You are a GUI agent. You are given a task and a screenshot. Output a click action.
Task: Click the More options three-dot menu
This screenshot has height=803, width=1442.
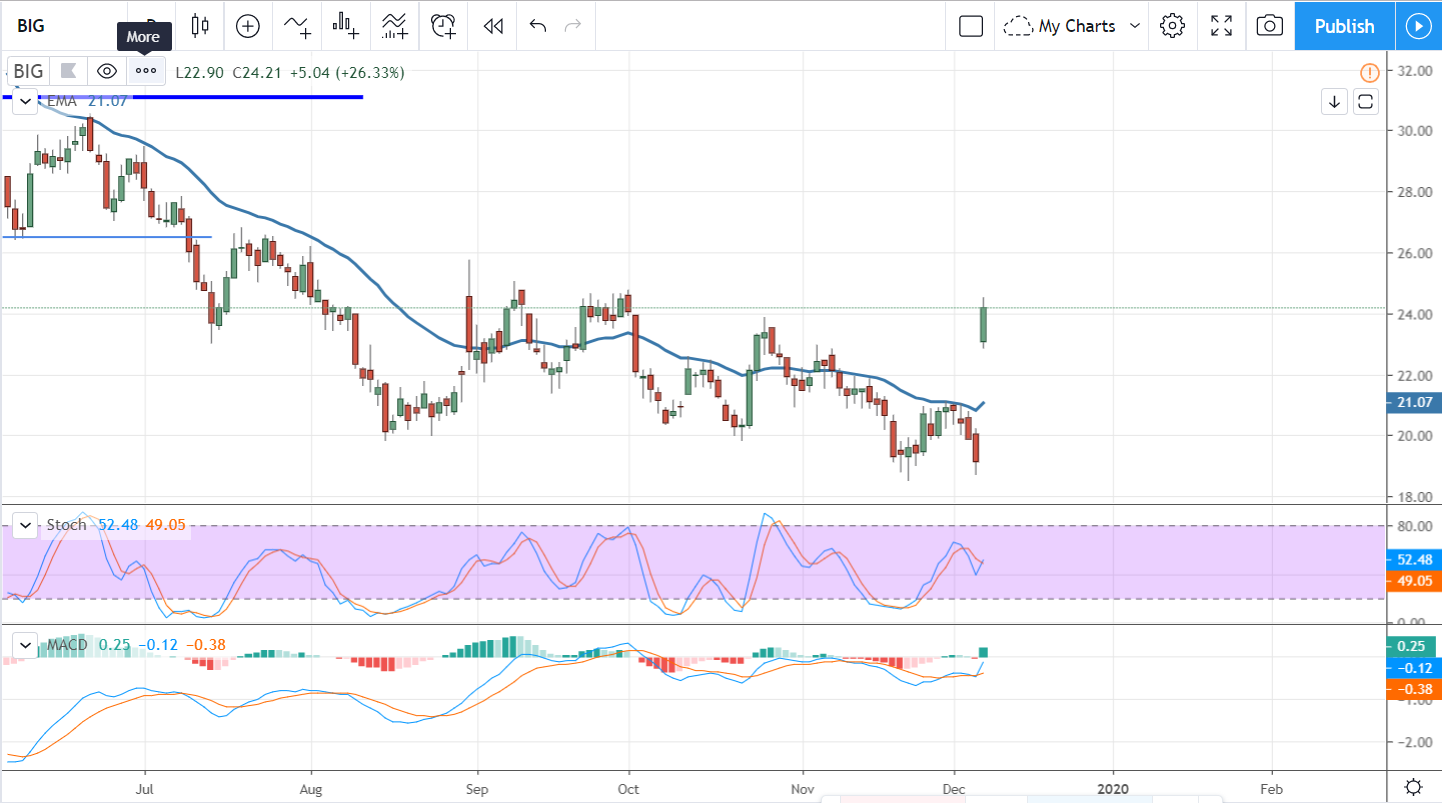coord(146,71)
